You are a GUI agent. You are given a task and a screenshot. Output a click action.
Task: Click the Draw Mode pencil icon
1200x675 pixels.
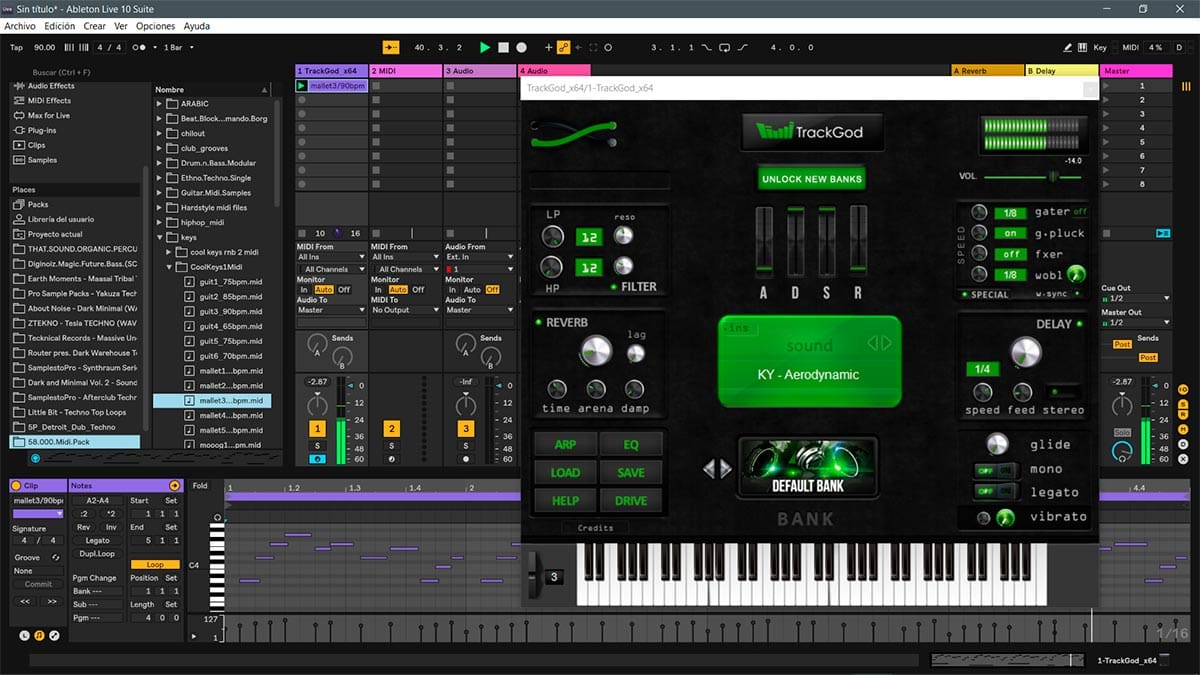(1068, 47)
